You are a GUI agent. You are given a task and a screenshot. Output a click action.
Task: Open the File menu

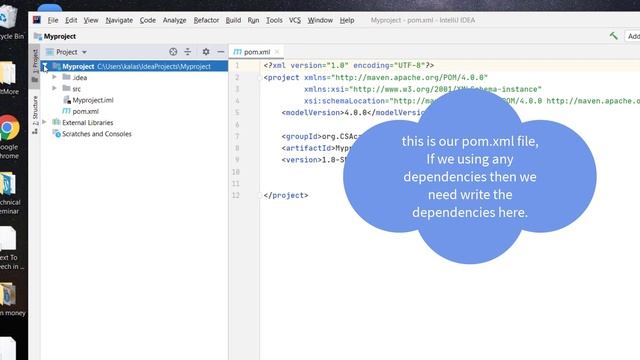click(x=53, y=20)
